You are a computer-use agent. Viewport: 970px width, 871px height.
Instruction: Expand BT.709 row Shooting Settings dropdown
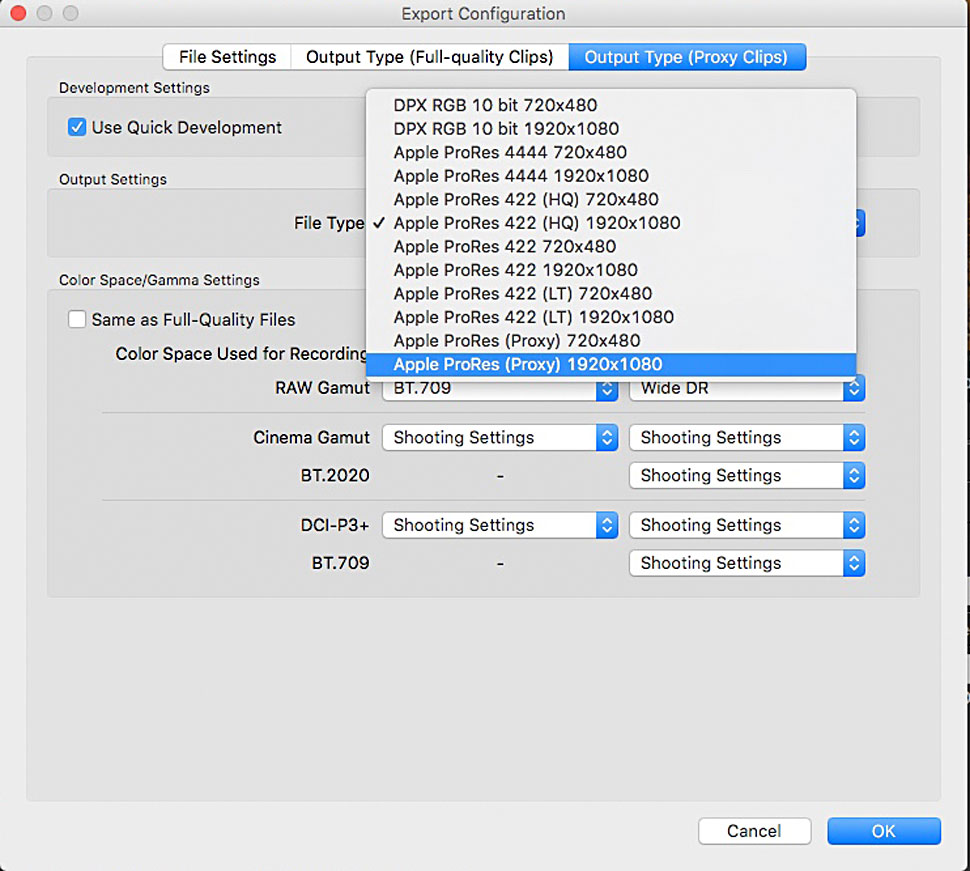click(747, 564)
